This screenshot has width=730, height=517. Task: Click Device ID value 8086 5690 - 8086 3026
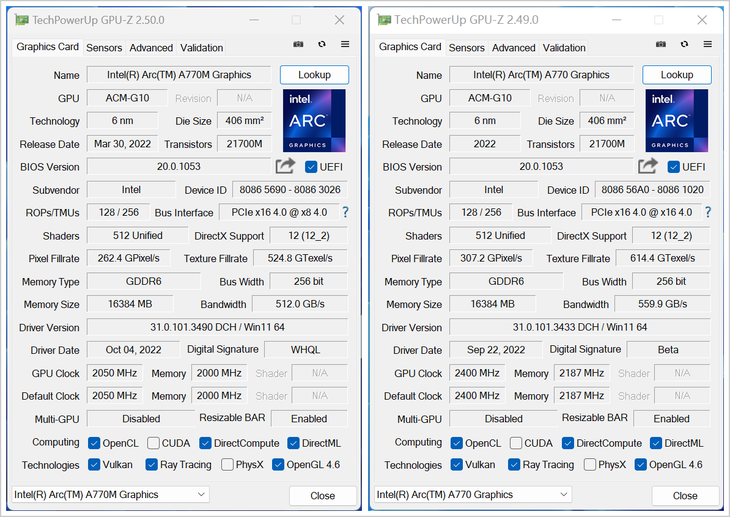[x=290, y=190]
